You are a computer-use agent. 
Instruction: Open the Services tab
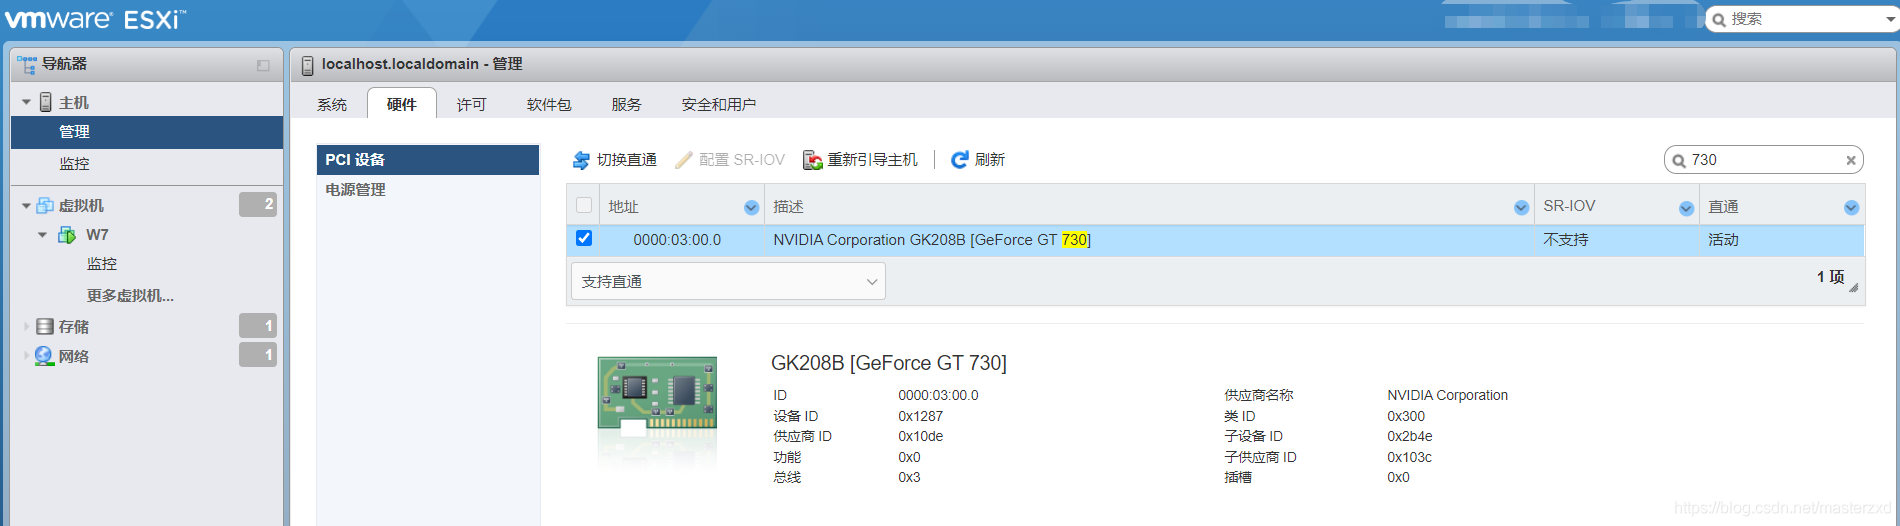pyautogui.click(x=626, y=104)
